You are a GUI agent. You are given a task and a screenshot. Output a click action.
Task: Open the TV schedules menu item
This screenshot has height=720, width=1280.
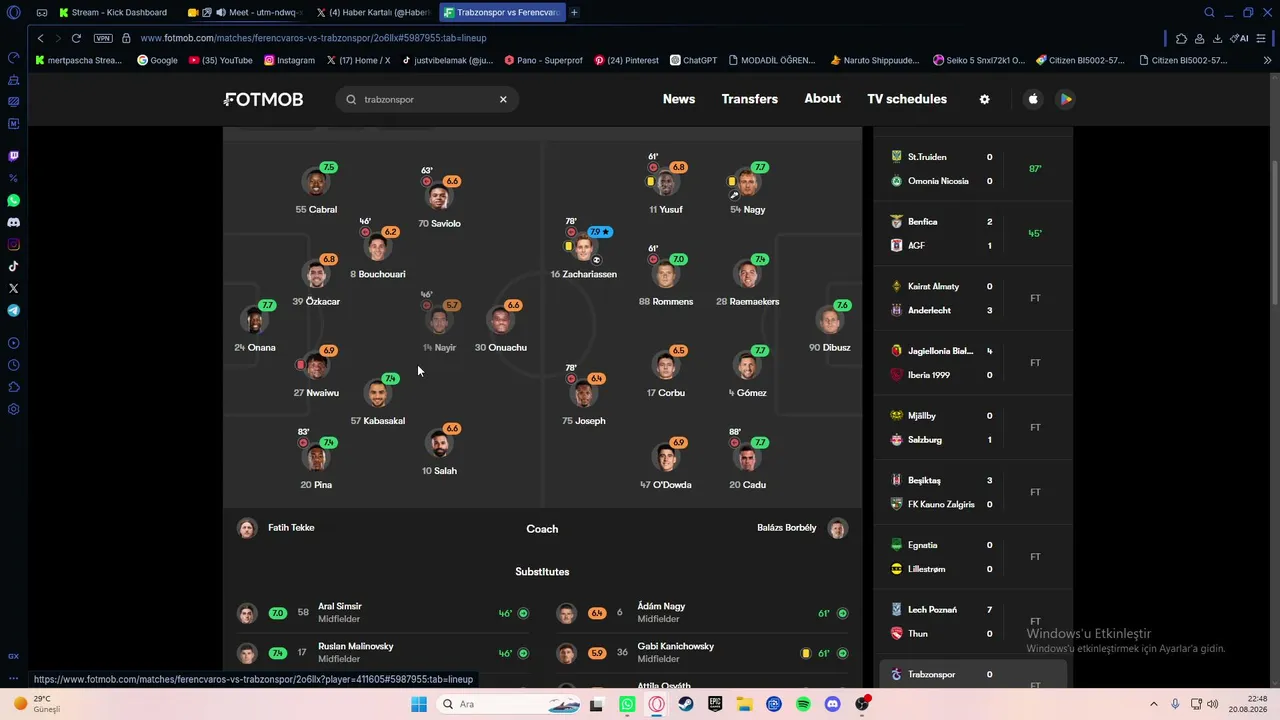click(x=907, y=99)
